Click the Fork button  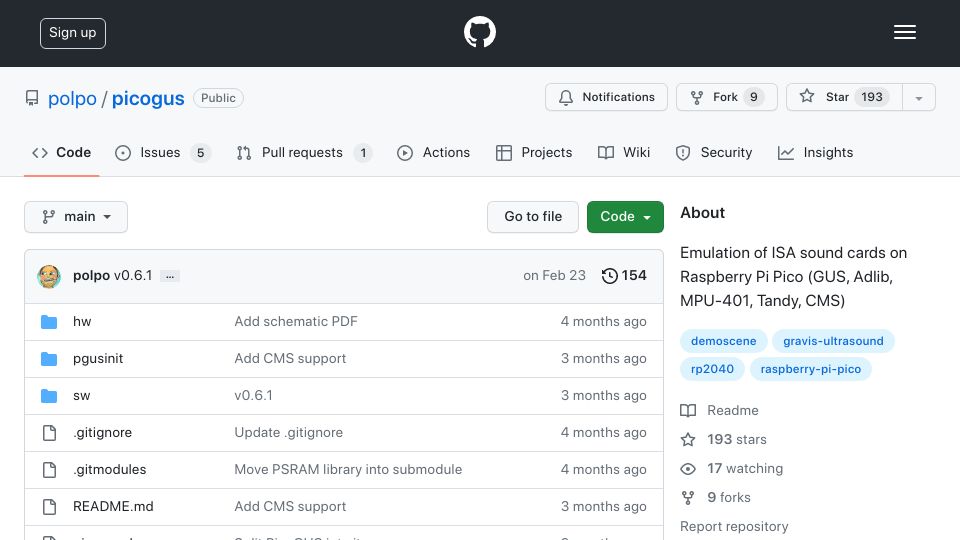[x=727, y=97]
